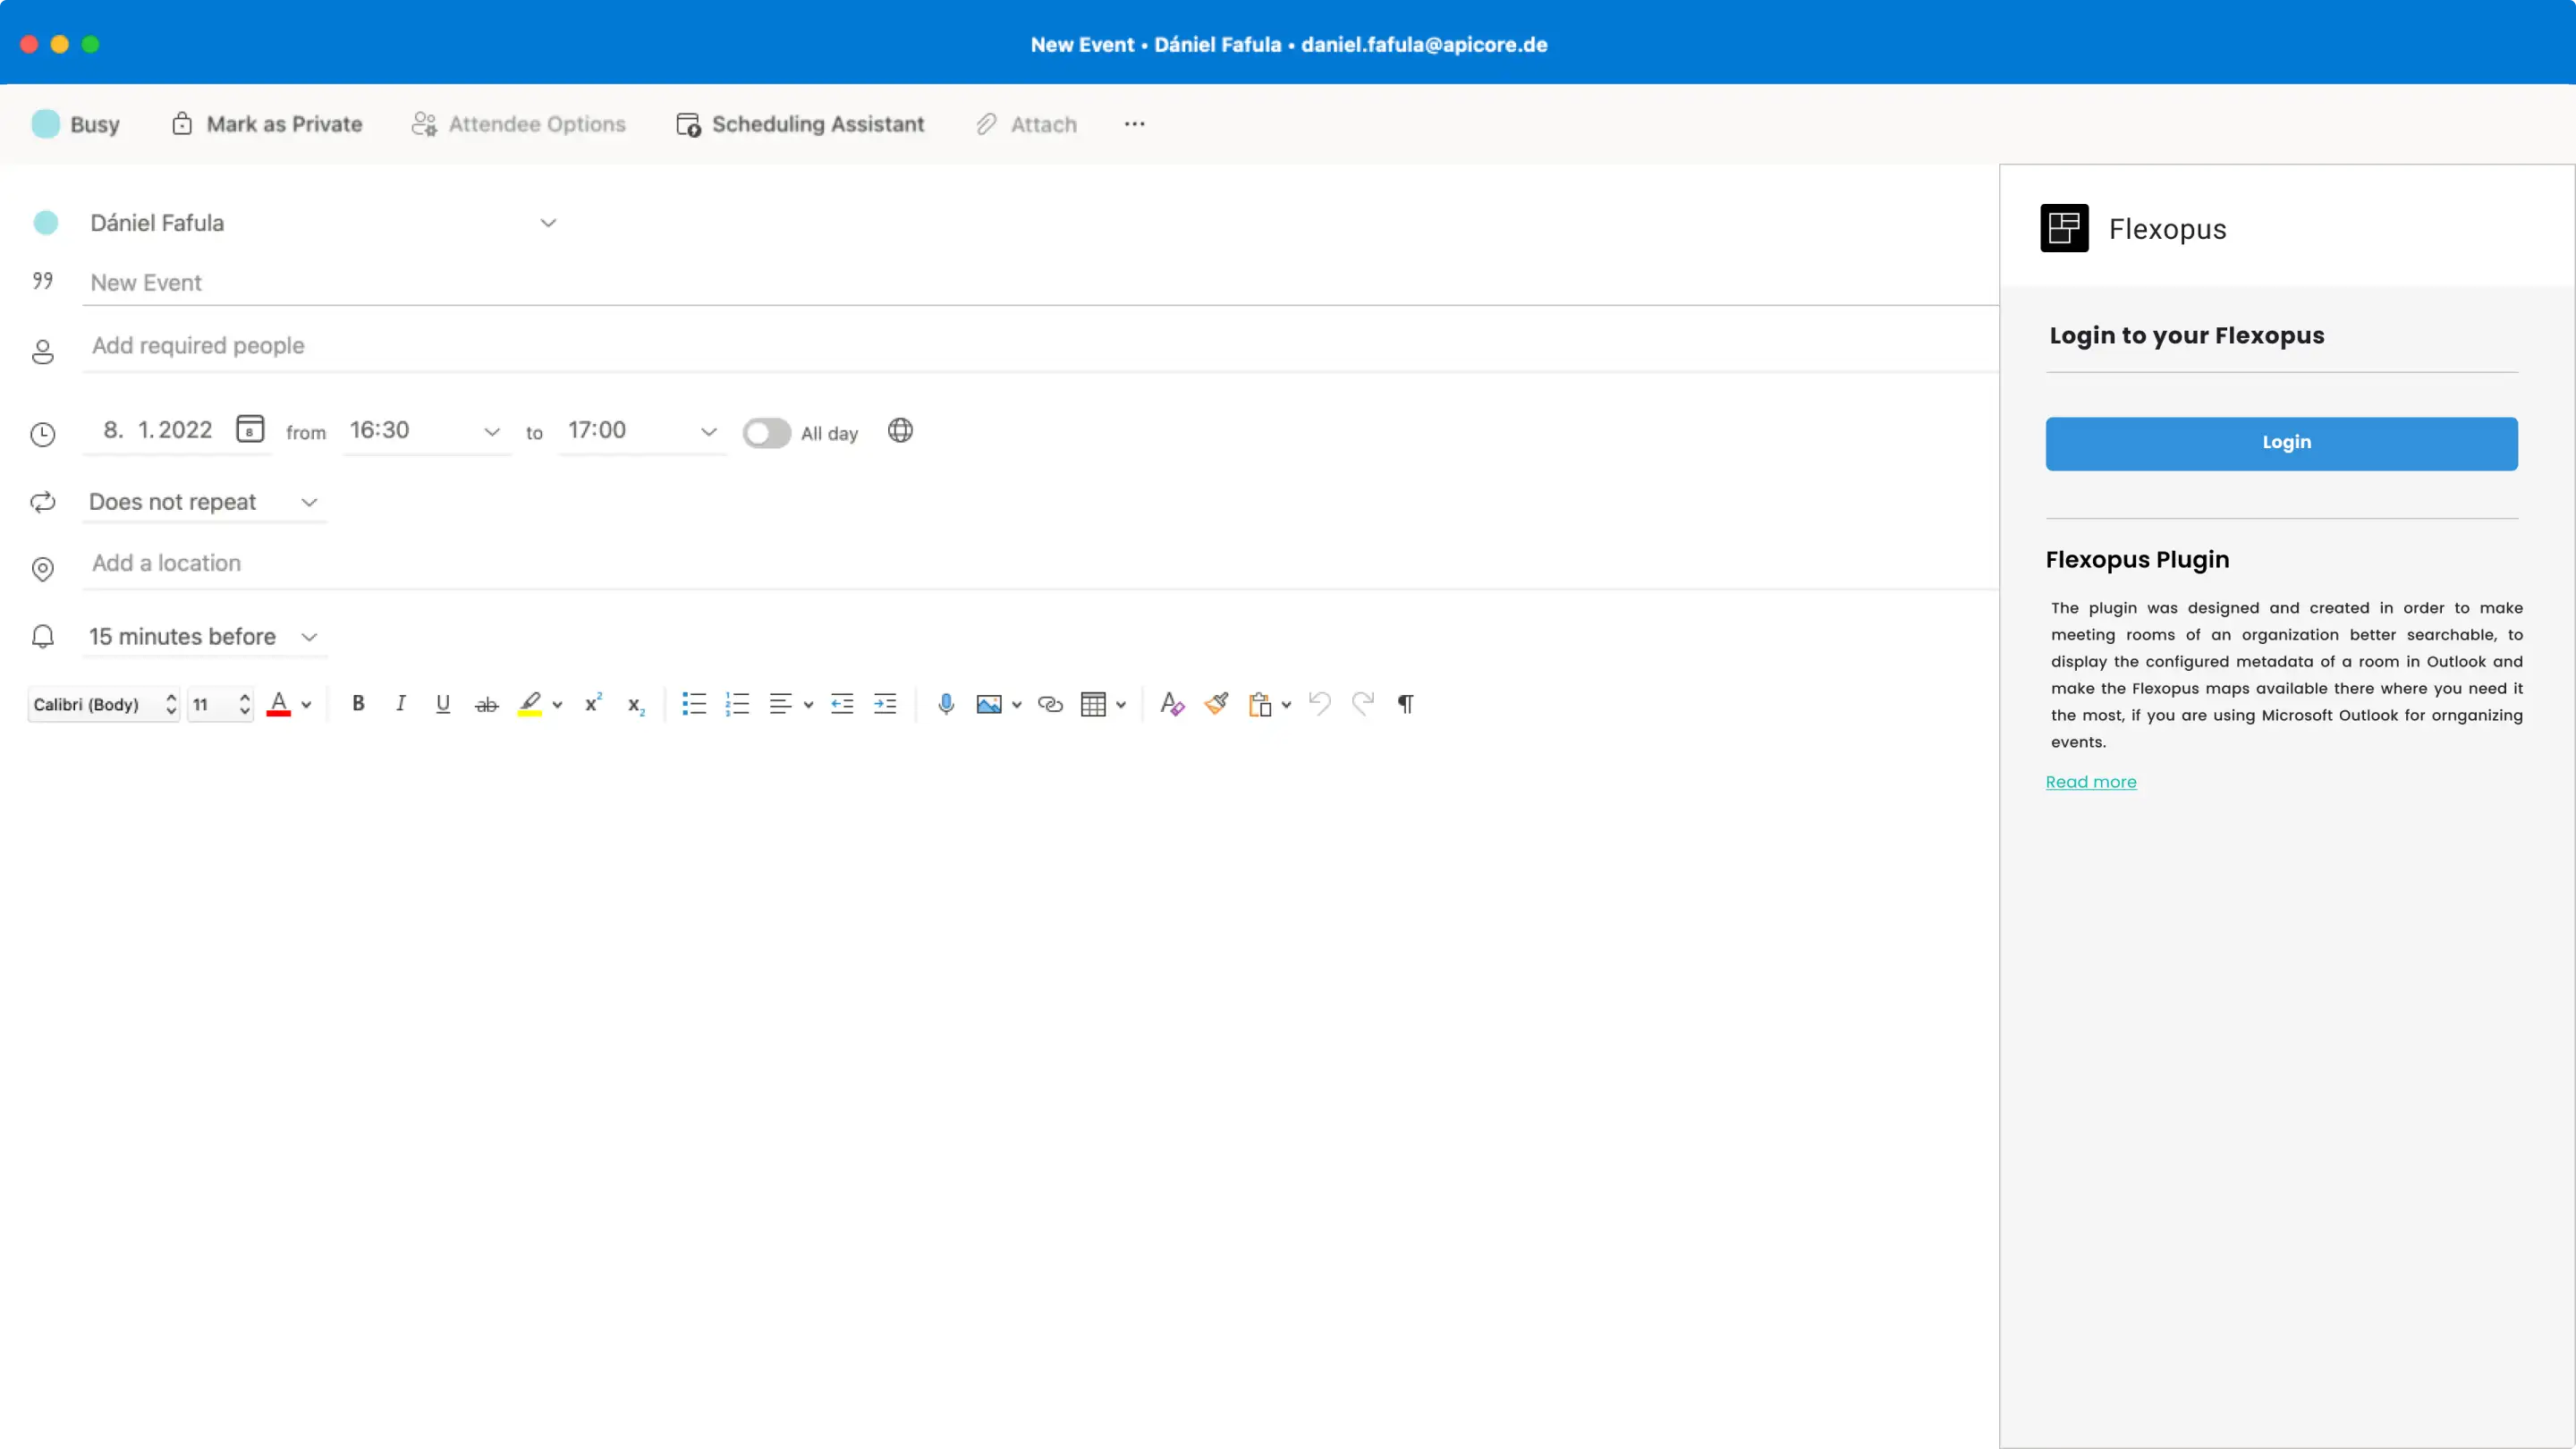Attach a file to the event
The height and width of the screenshot is (1449, 2576).
(x=1026, y=124)
